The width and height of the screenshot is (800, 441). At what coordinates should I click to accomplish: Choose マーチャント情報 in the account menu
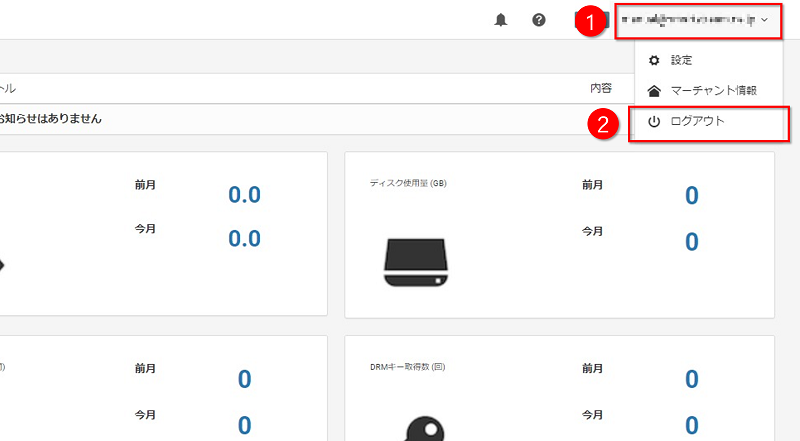[714, 91]
